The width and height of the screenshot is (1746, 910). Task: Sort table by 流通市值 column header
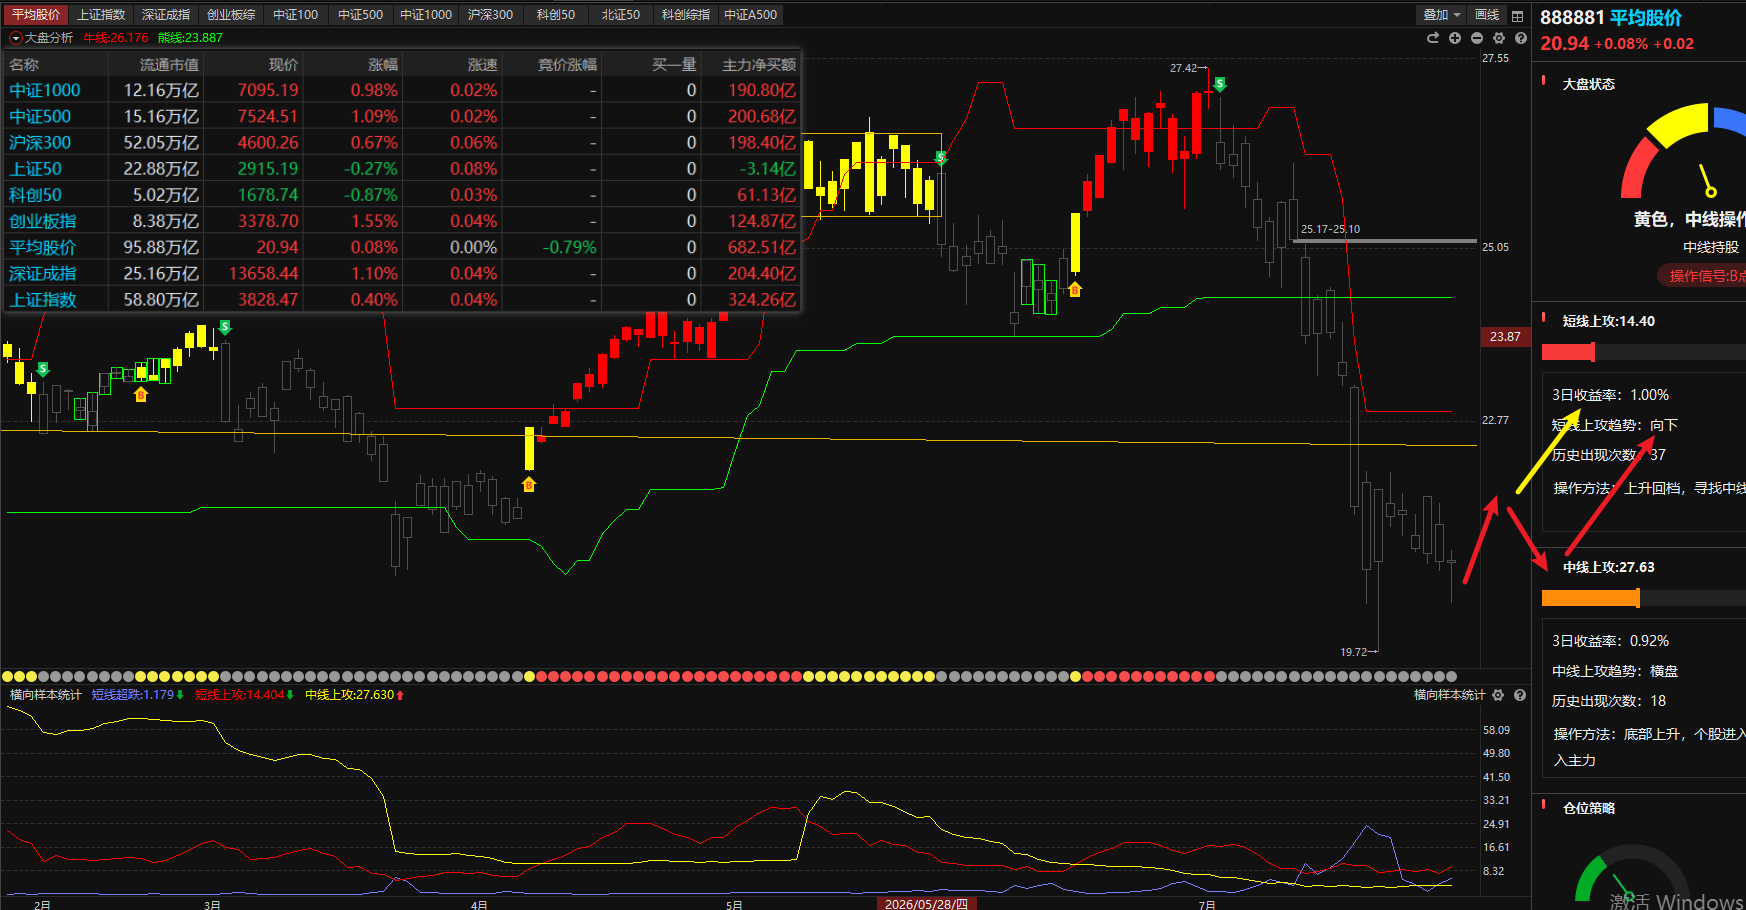169,65
